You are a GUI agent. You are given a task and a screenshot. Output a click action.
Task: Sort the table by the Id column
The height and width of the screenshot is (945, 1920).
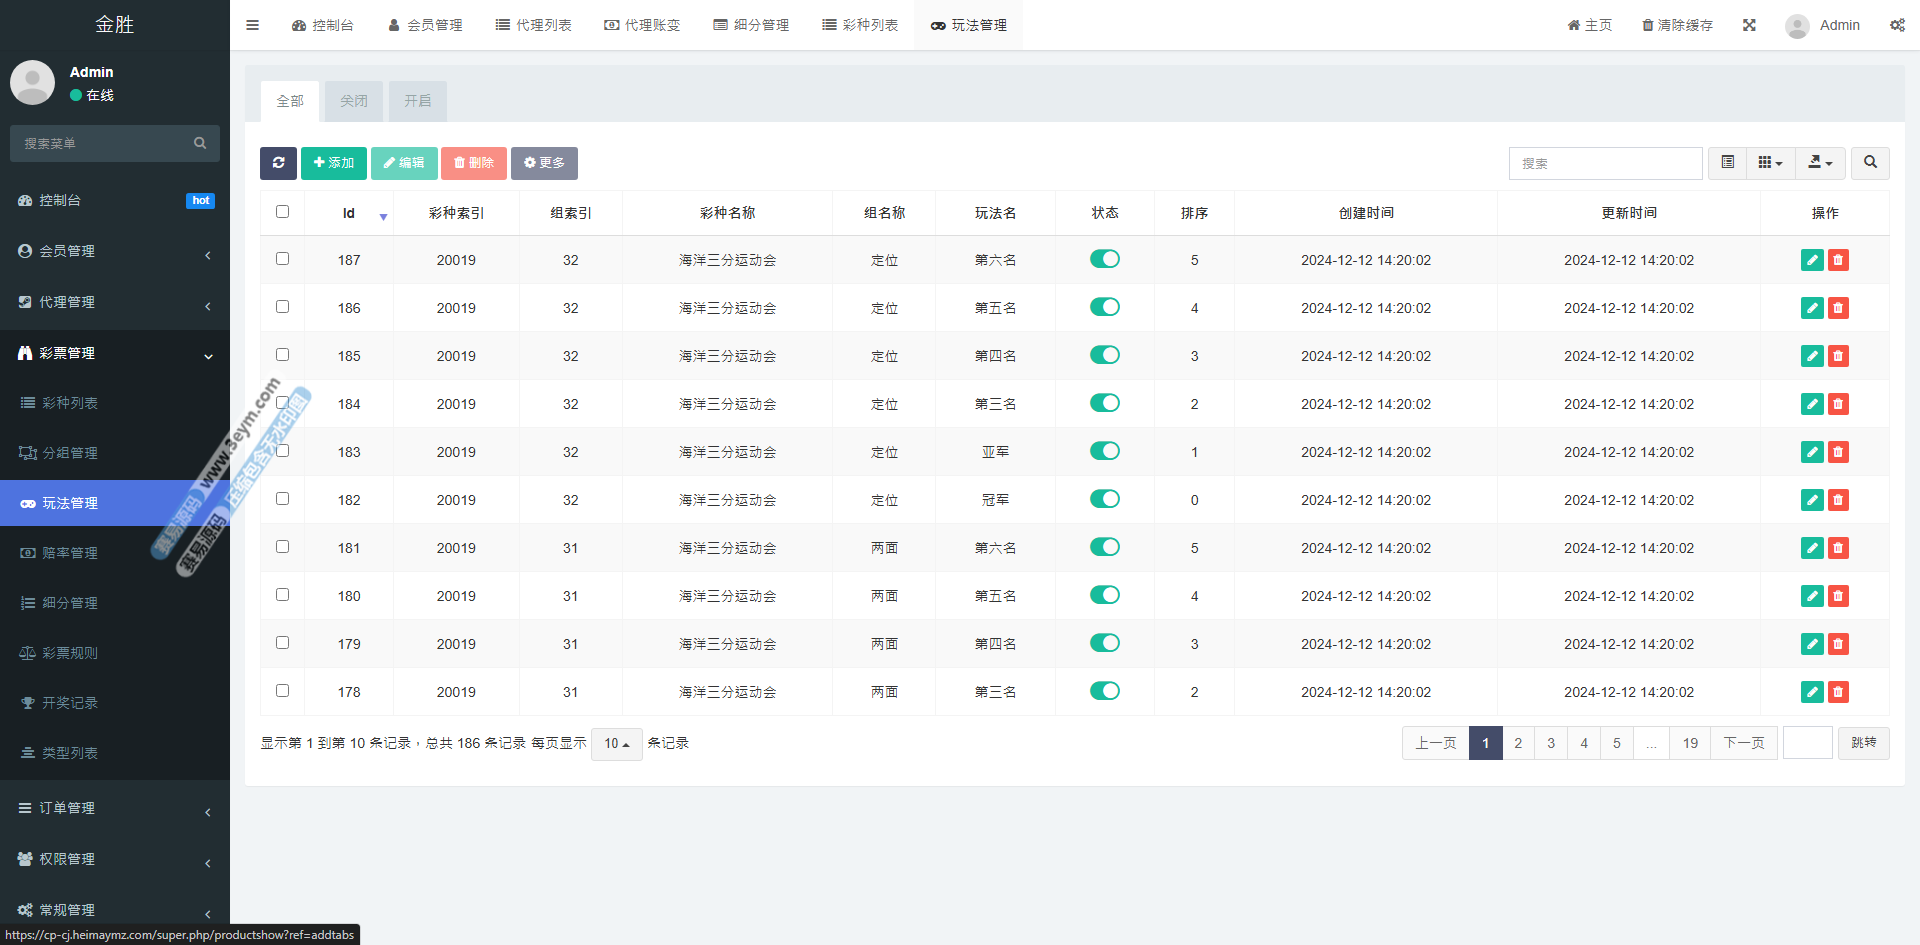coord(349,213)
